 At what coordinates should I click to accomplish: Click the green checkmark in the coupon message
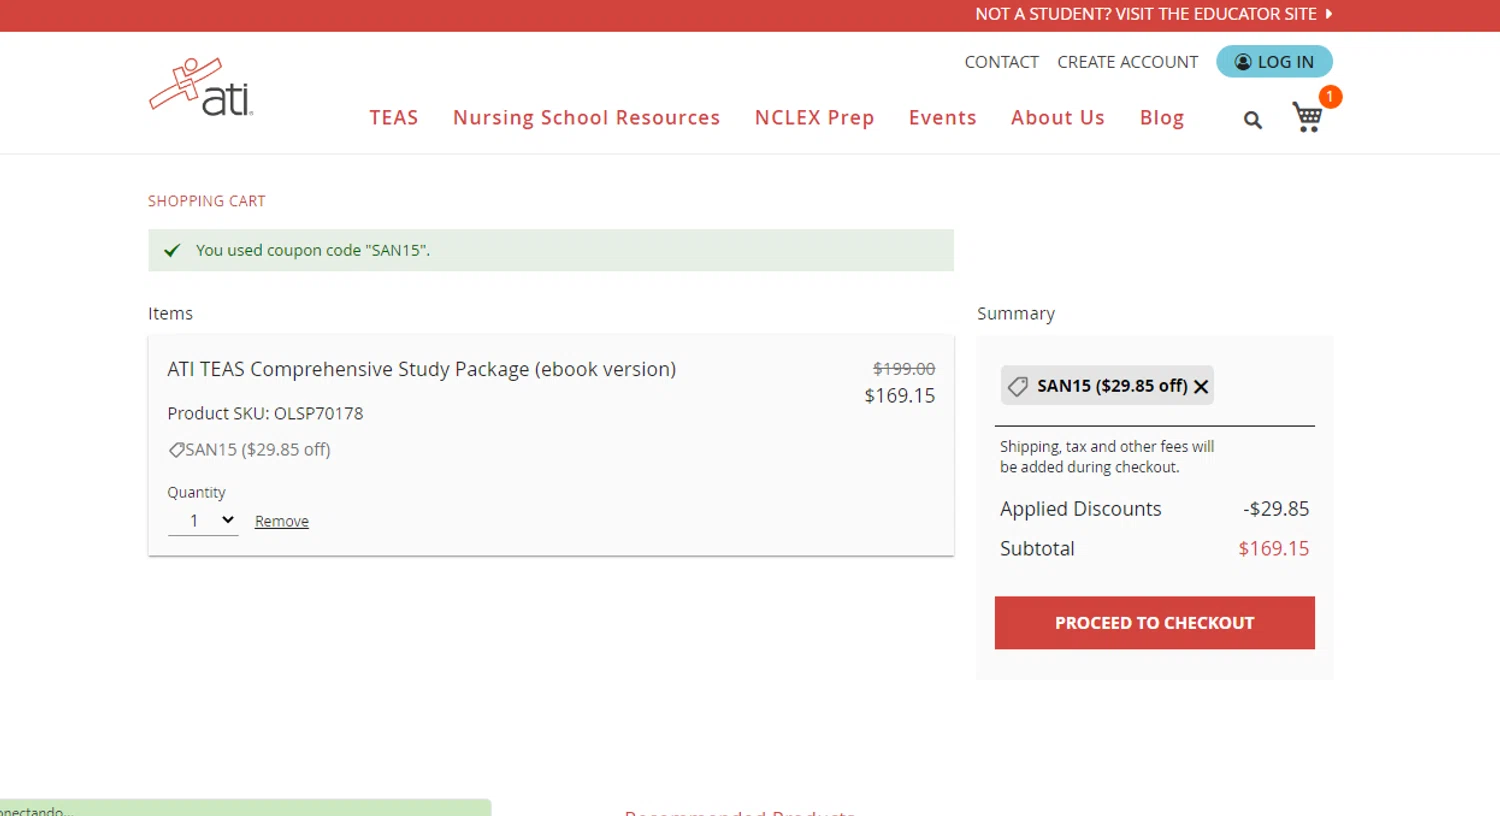[172, 250]
